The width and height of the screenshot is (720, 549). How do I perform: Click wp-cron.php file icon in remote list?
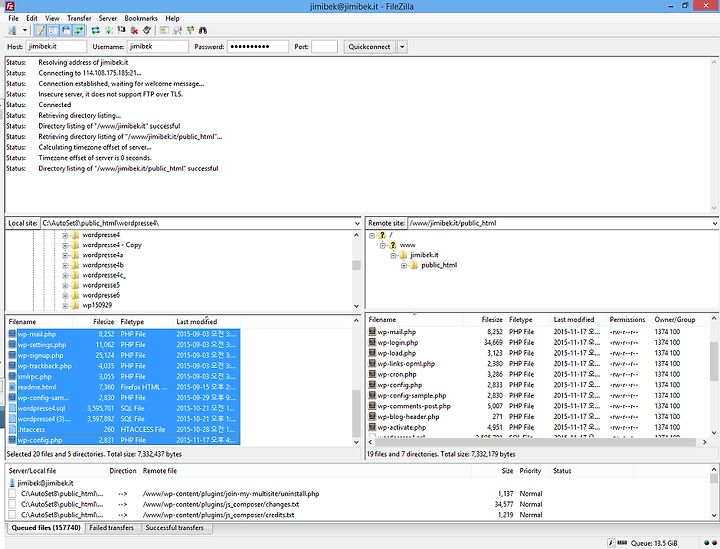click(372, 374)
